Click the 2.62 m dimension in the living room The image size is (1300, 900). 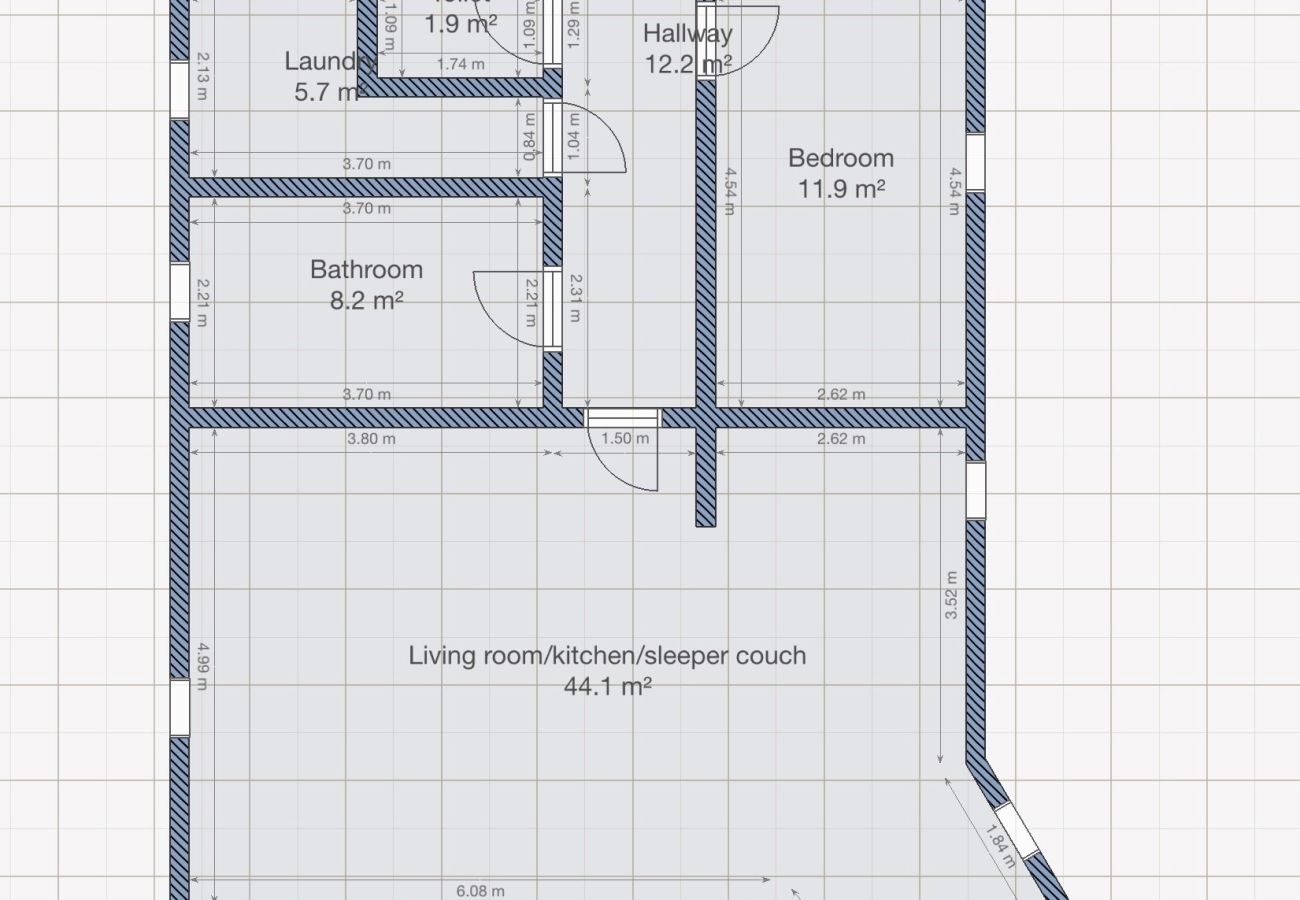tap(841, 439)
